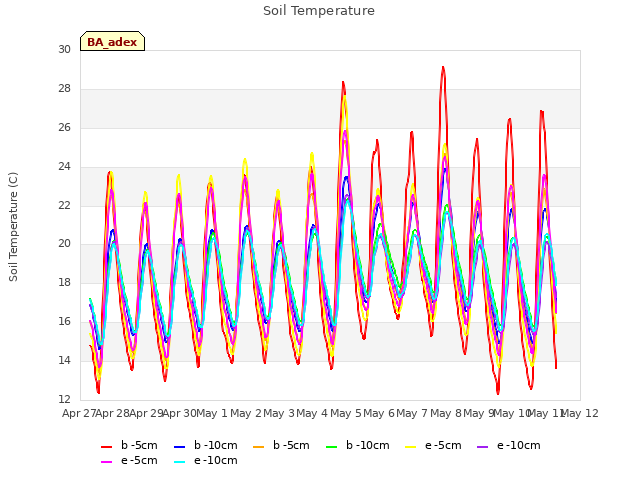Click the x-axis date label May 12
Screen dimensions: 640x480
[x=580, y=414]
